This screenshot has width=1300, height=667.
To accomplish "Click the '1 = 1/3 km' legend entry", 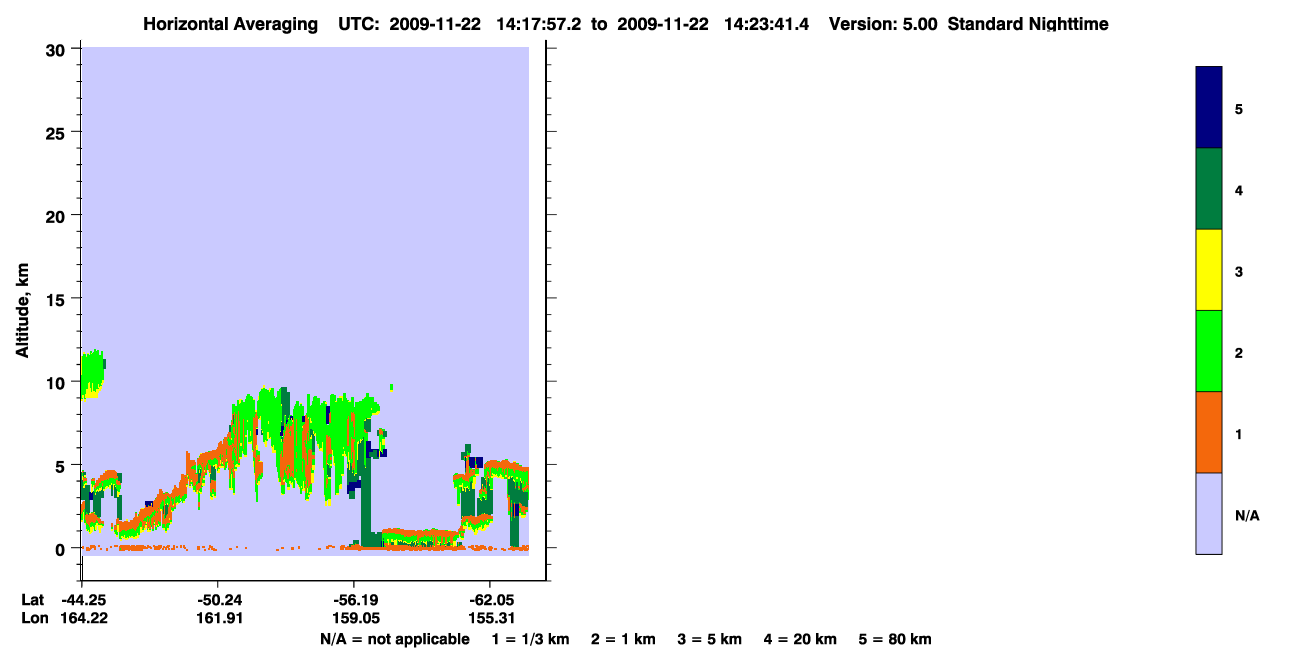I will pyautogui.click(x=530, y=639).
